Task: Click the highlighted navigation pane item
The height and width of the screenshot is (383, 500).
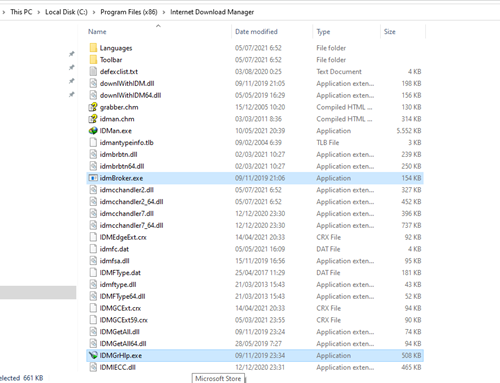Action: point(38,292)
